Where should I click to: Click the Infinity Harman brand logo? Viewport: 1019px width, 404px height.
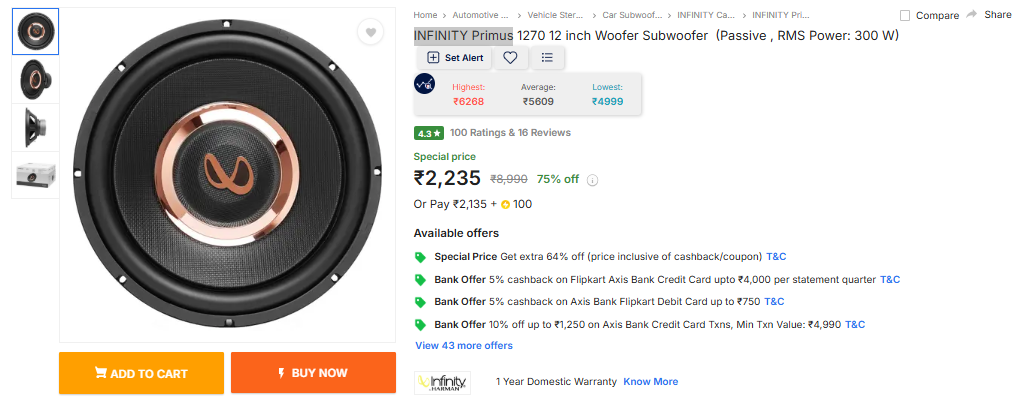[x=442, y=382]
